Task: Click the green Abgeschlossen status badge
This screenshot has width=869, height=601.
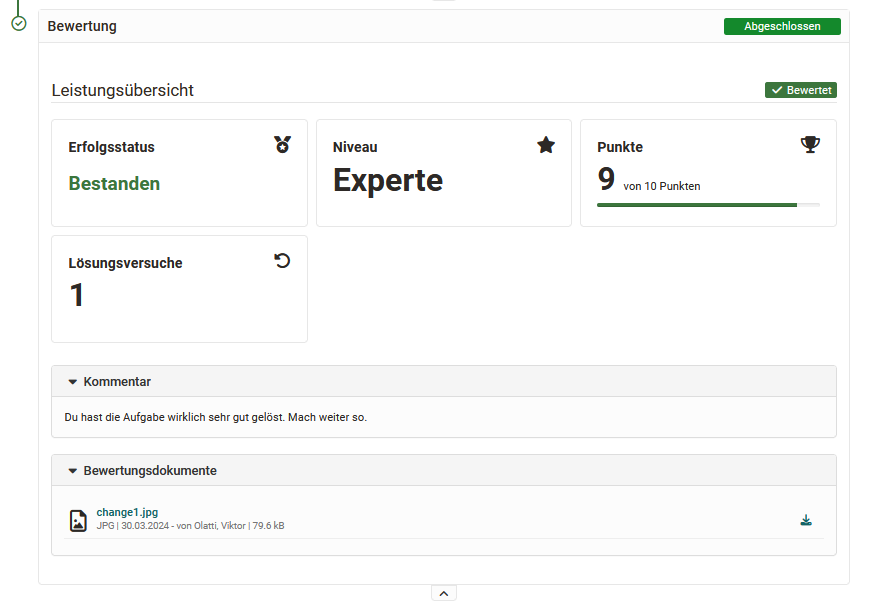Action: 782,26
